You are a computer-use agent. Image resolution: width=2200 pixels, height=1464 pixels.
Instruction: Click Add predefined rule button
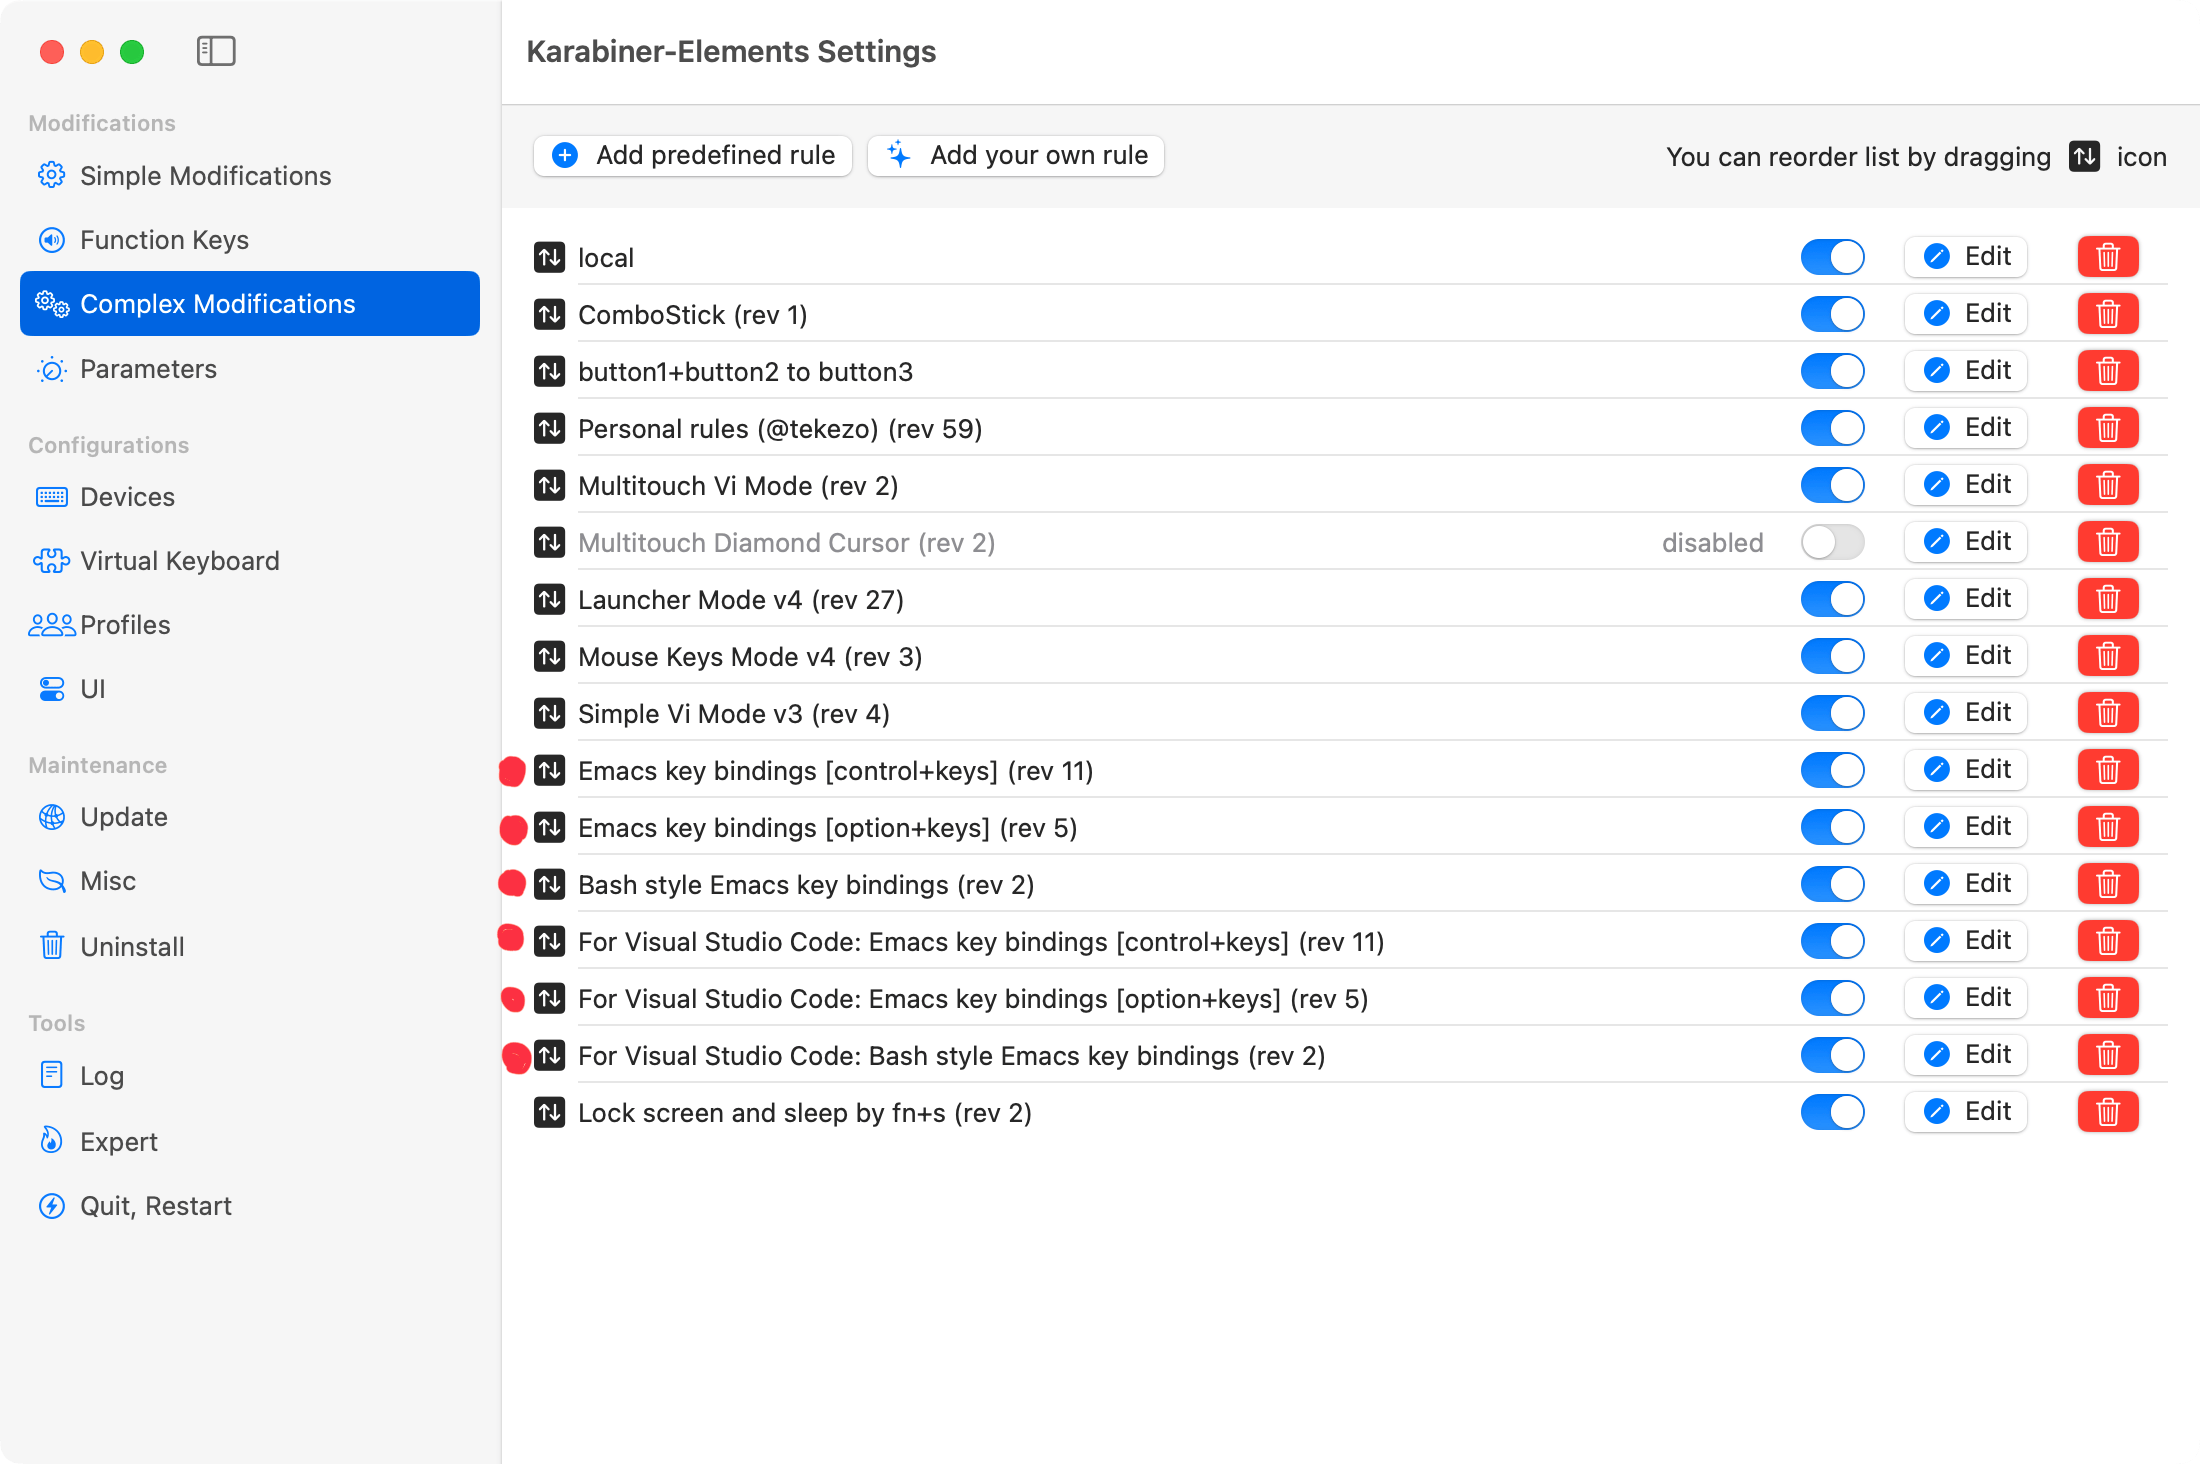[x=693, y=156]
